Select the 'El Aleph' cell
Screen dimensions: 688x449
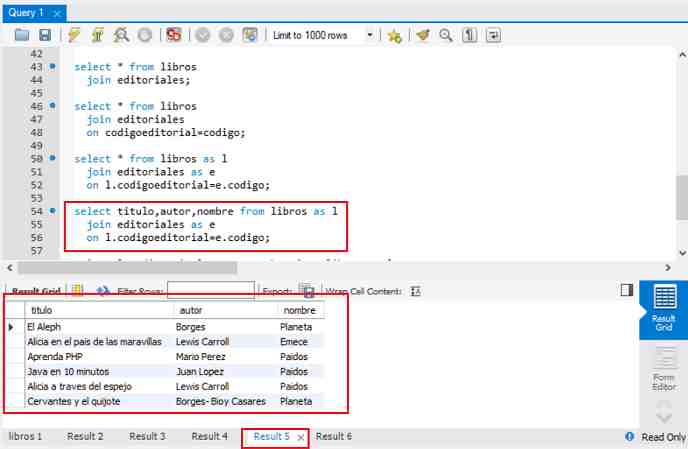click(x=99, y=327)
